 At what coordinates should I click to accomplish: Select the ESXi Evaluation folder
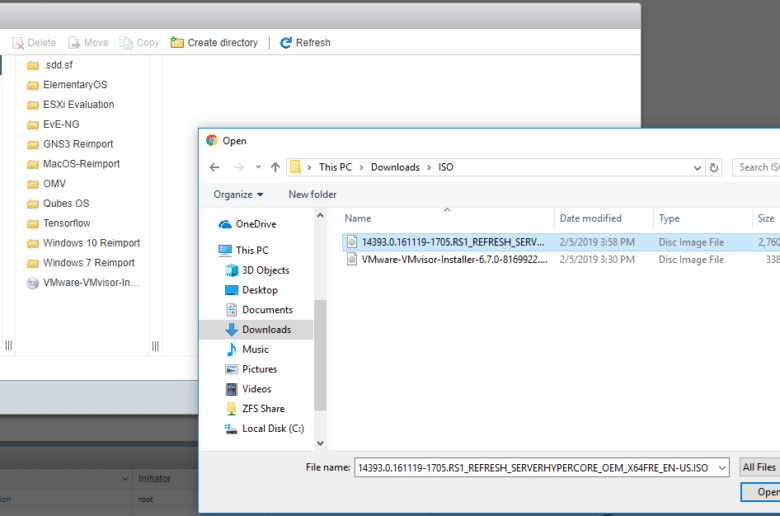pyautogui.click(x=70, y=104)
